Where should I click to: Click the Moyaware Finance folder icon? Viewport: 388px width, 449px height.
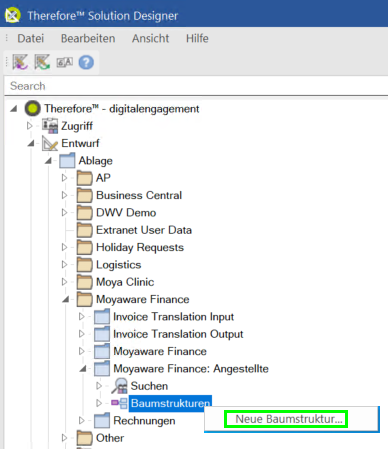tap(85, 299)
